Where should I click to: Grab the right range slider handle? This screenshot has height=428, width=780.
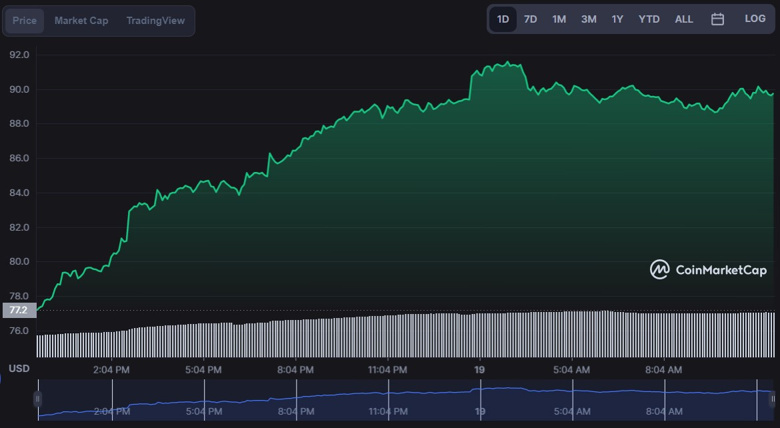[x=773, y=399]
